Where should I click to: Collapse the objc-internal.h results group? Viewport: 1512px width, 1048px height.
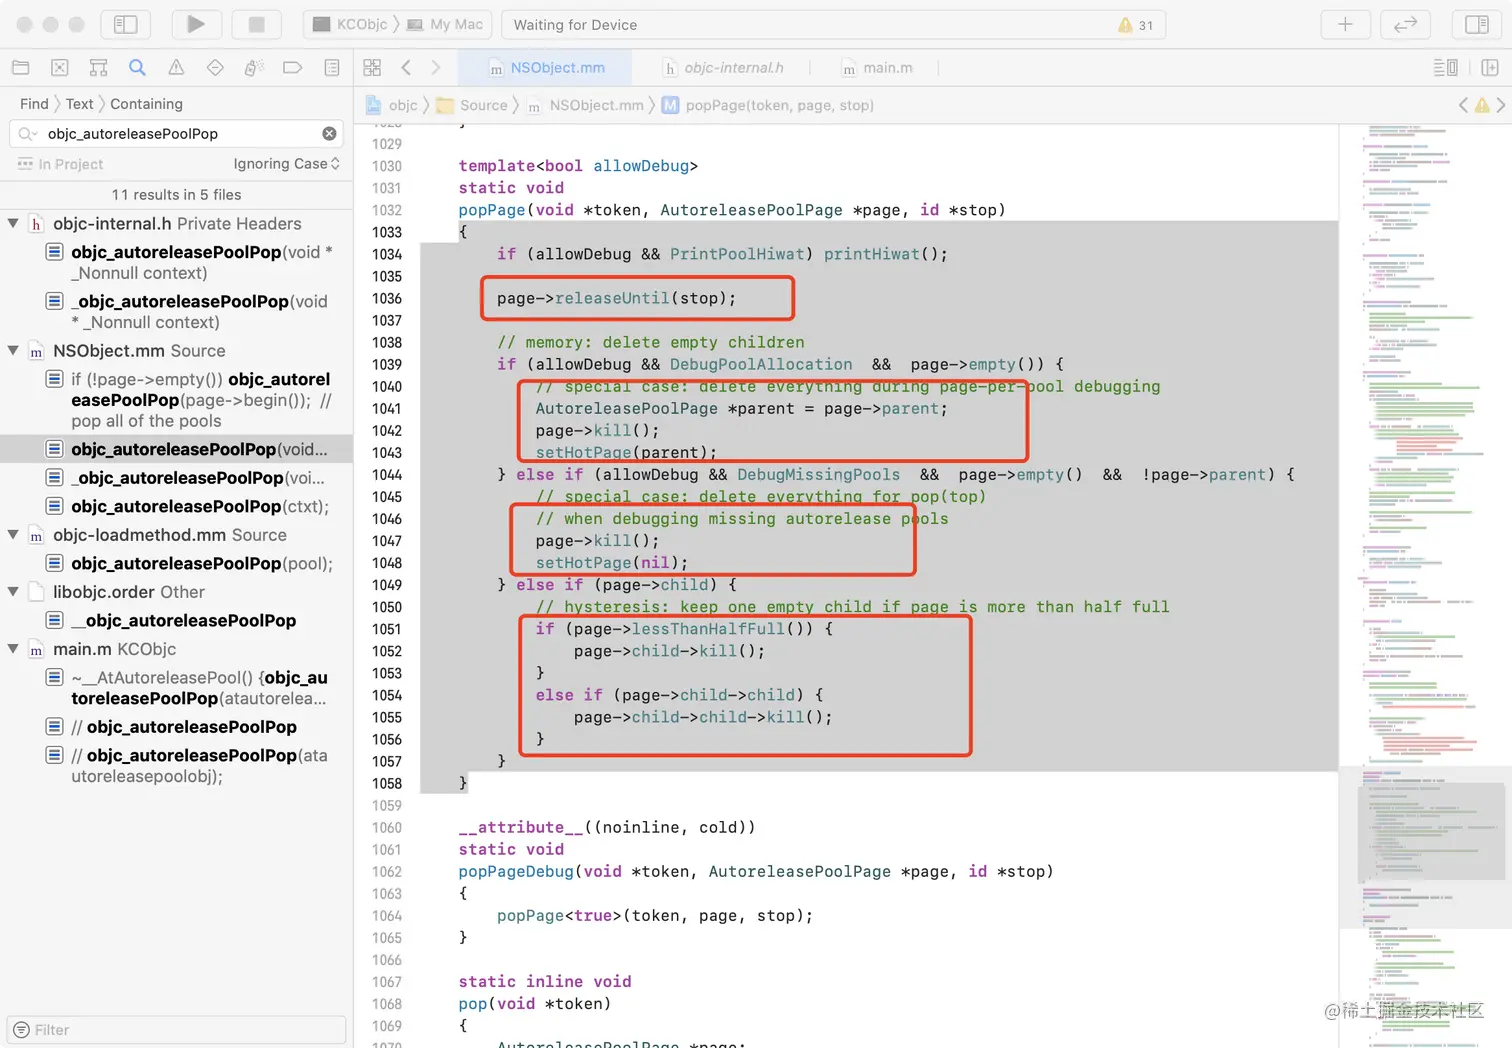[x=13, y=224]
